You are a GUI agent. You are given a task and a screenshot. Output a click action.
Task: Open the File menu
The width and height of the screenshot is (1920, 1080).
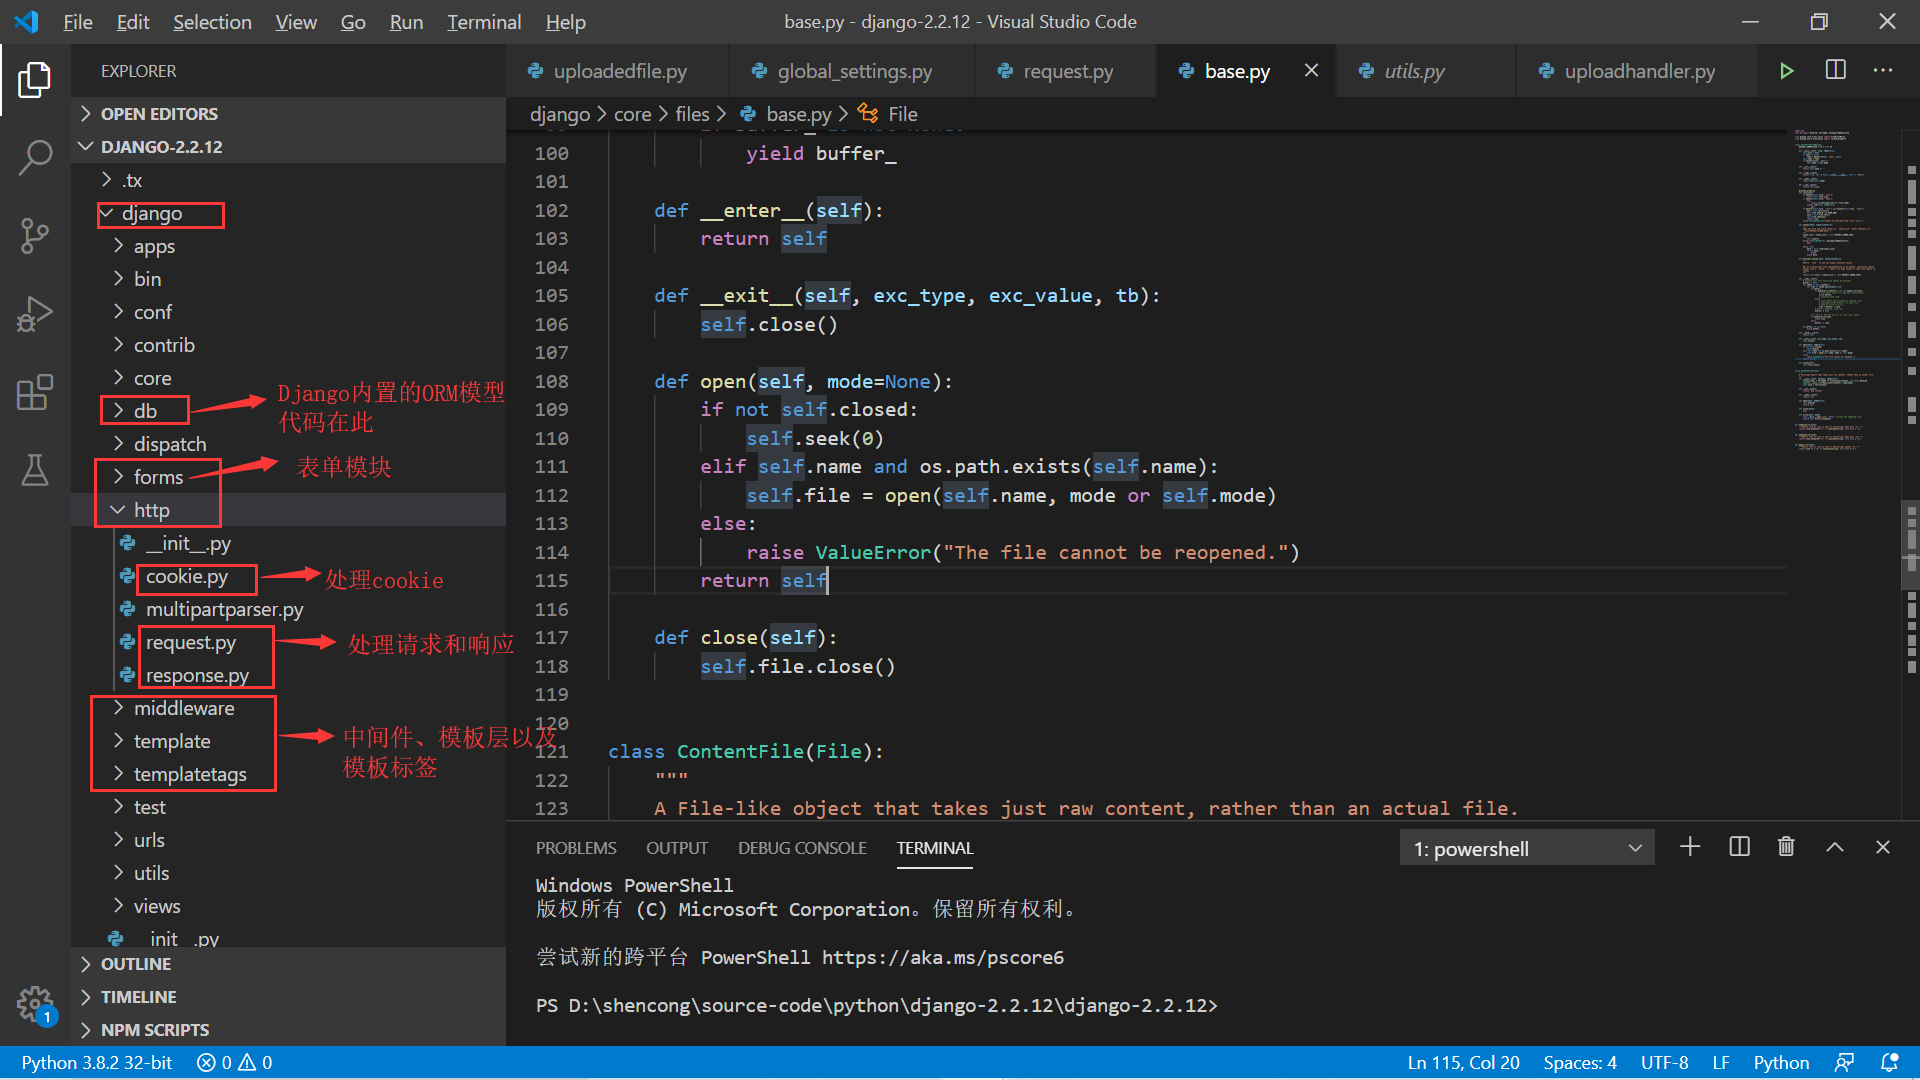(77, 22)
